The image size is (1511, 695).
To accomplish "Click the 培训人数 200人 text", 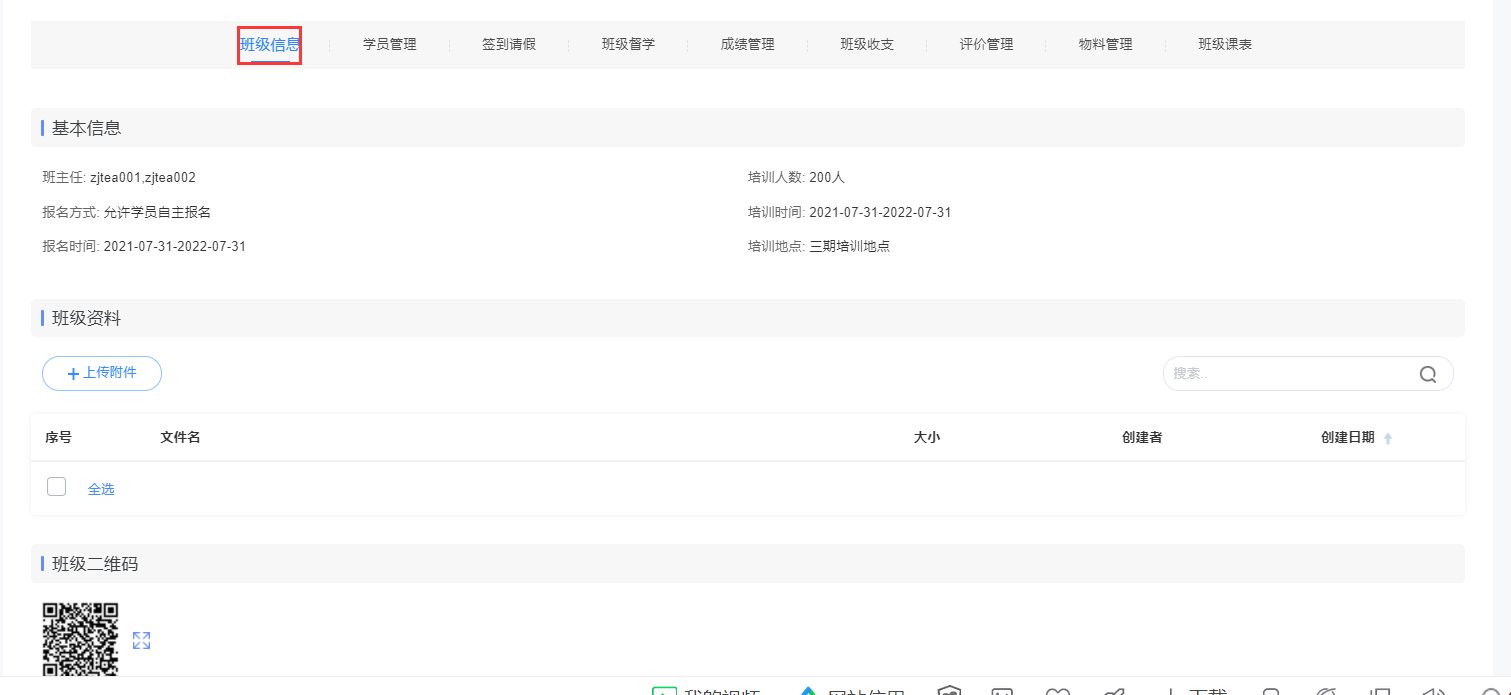I will (x=797, y=177).
